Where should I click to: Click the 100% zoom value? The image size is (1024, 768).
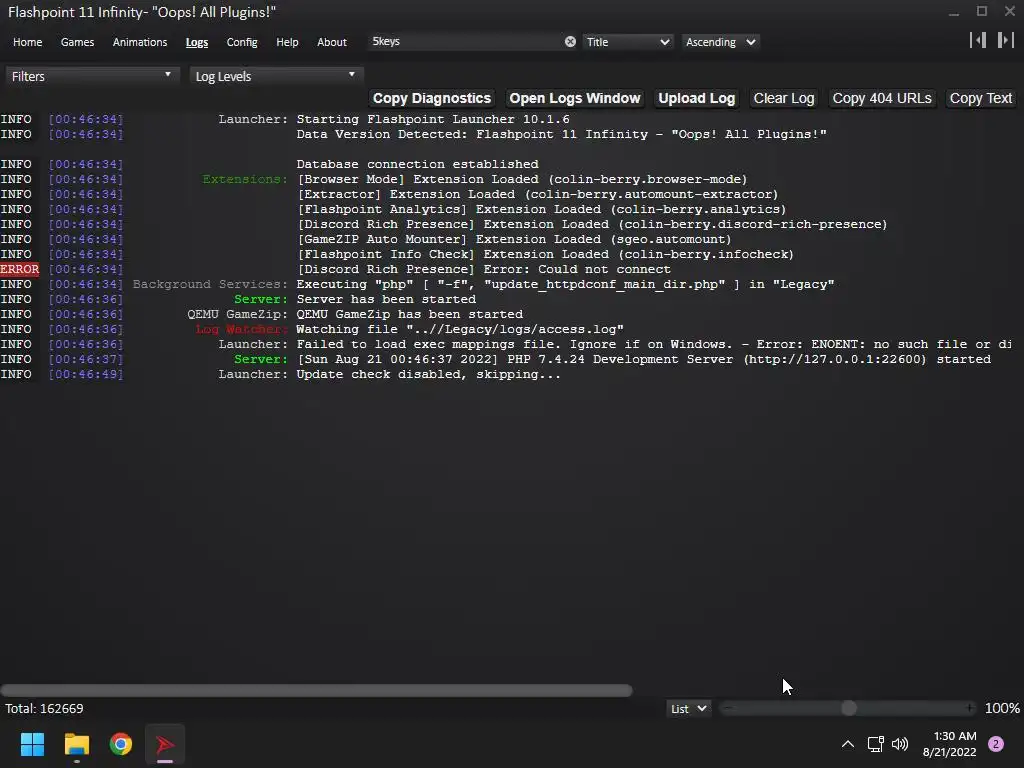point(1002,709)
